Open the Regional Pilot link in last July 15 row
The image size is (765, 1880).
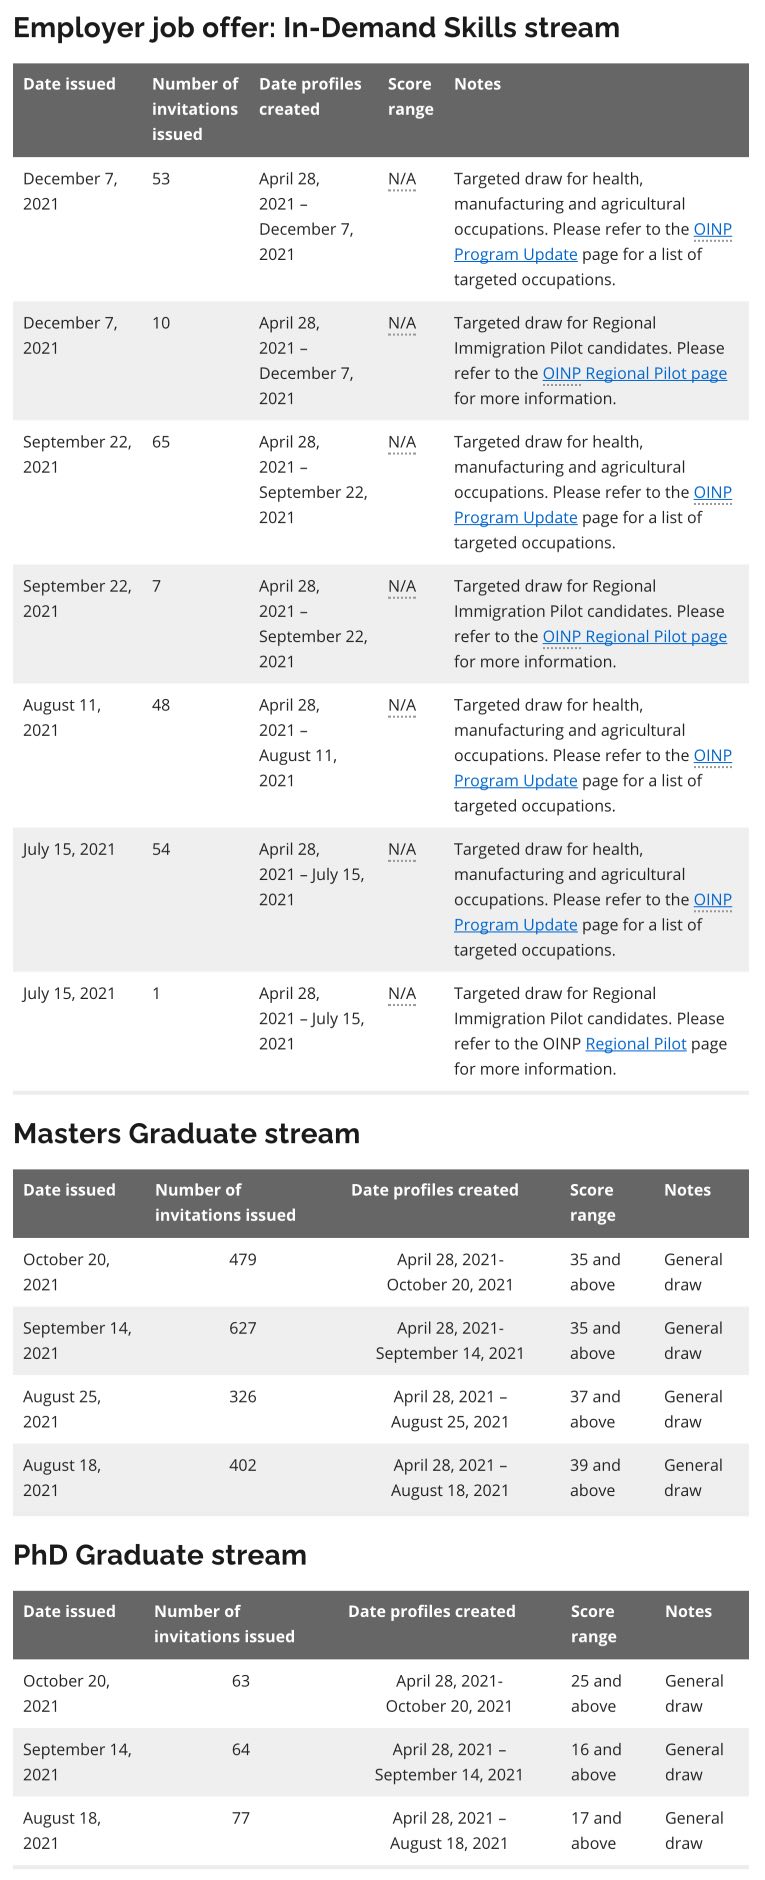[x=635, y=1043]
